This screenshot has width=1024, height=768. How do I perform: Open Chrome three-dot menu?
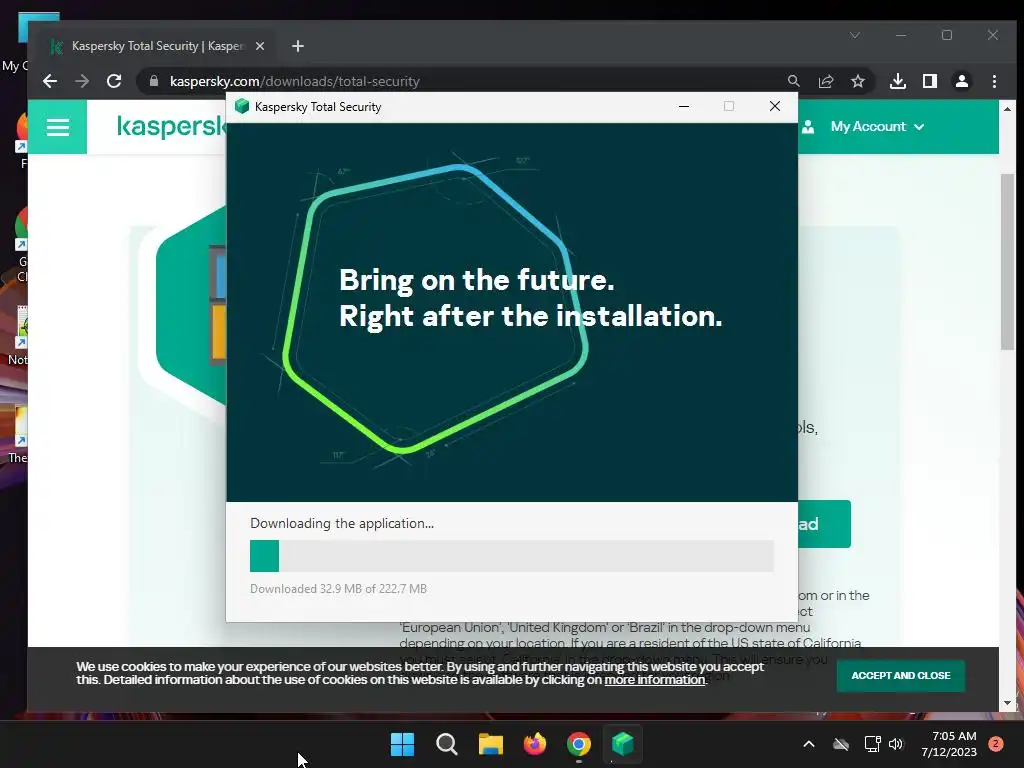[x=994, y=81]
